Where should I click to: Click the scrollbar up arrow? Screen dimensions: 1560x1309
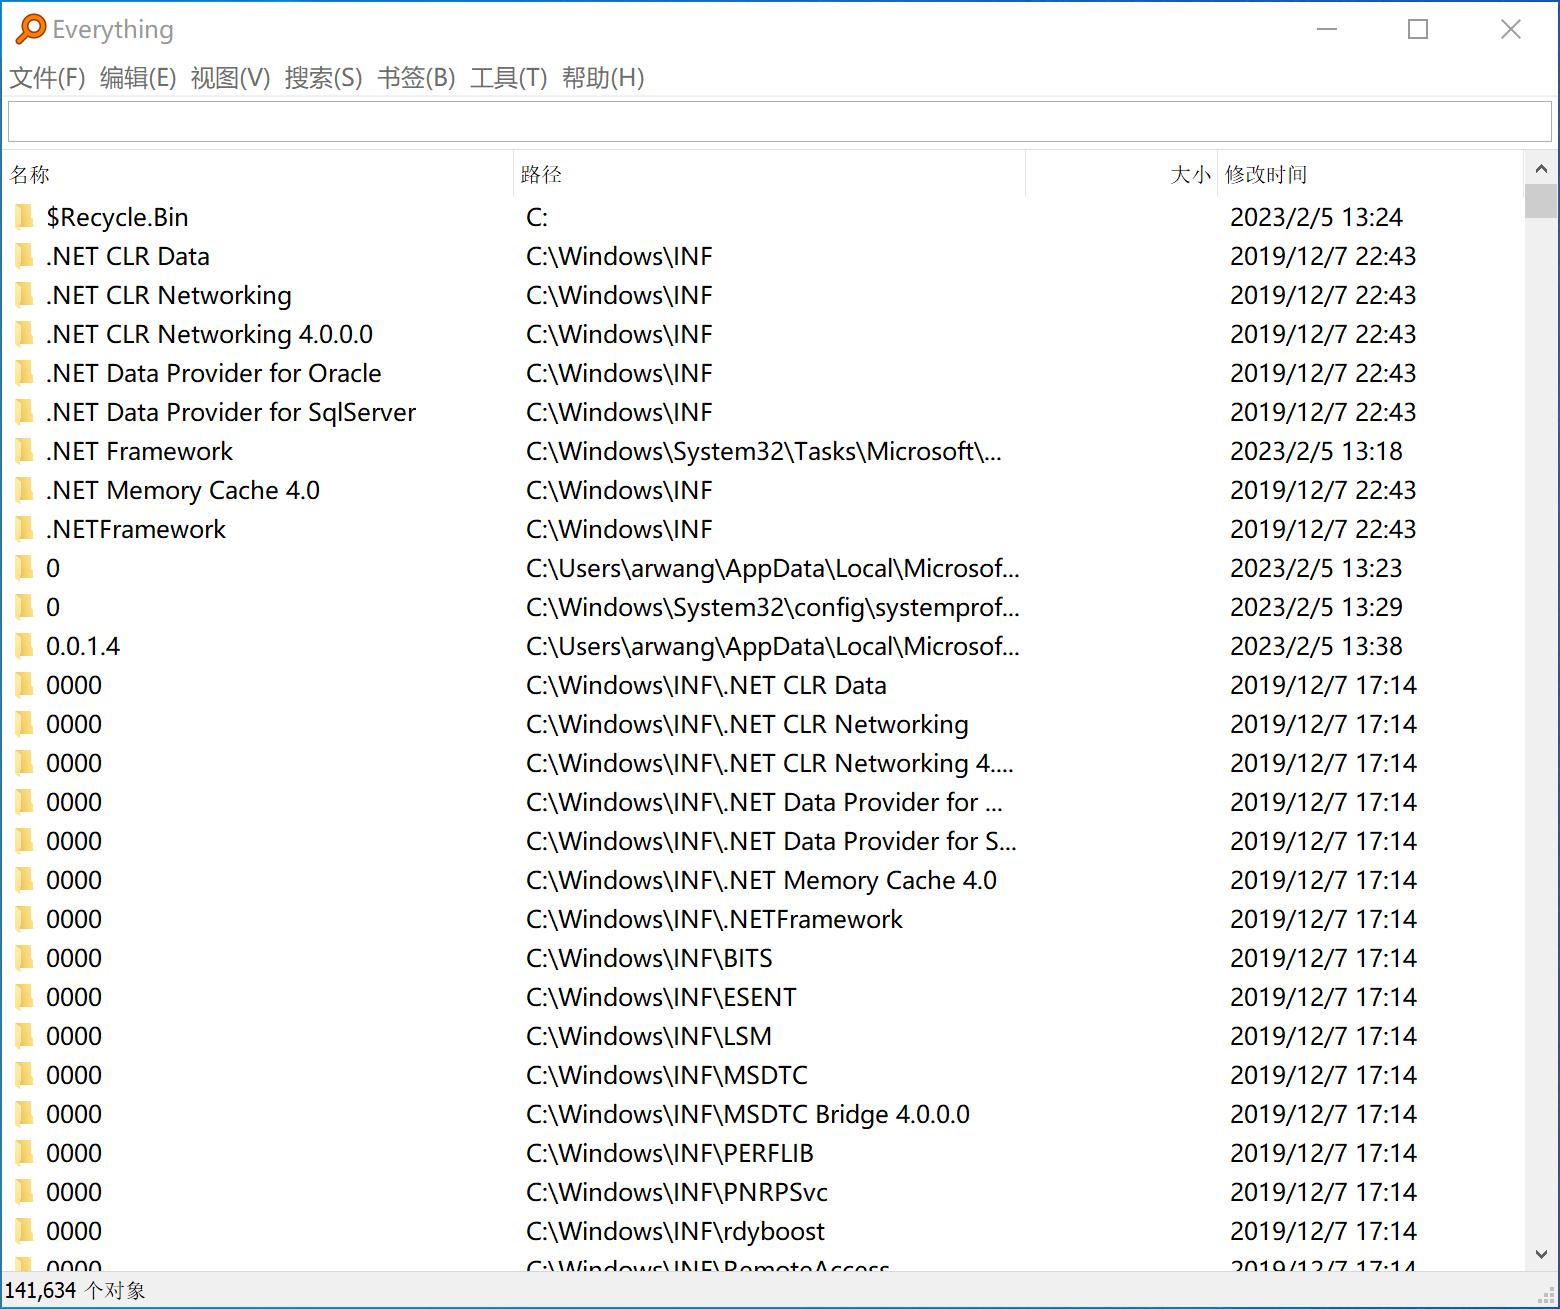pyautogui.click(x=1541, y=169)
